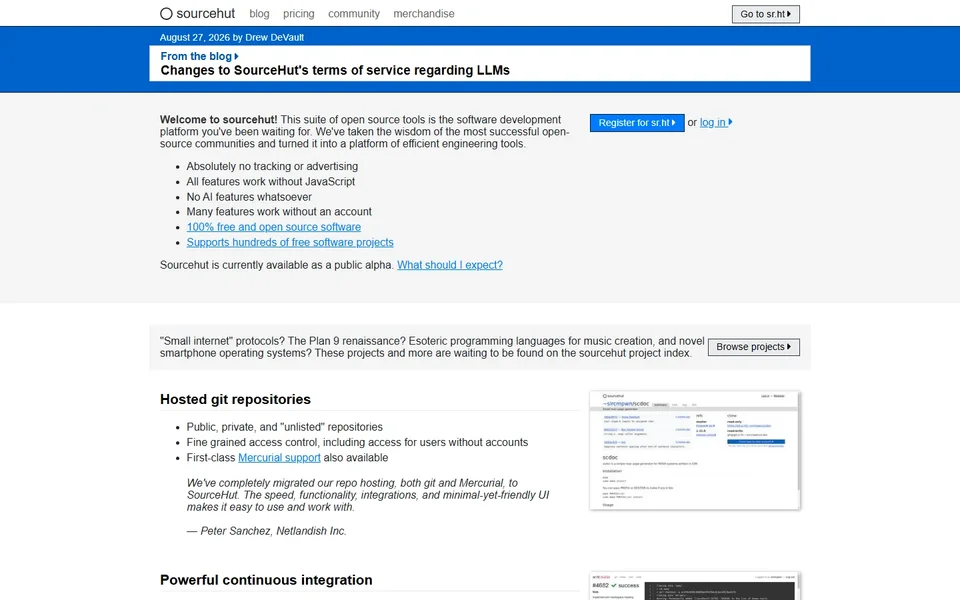Image resolution: width=960 pixels, height=600 pixels.
Task: Click 'No AI features whatsoever' bullet
Action: pos(249,197)
